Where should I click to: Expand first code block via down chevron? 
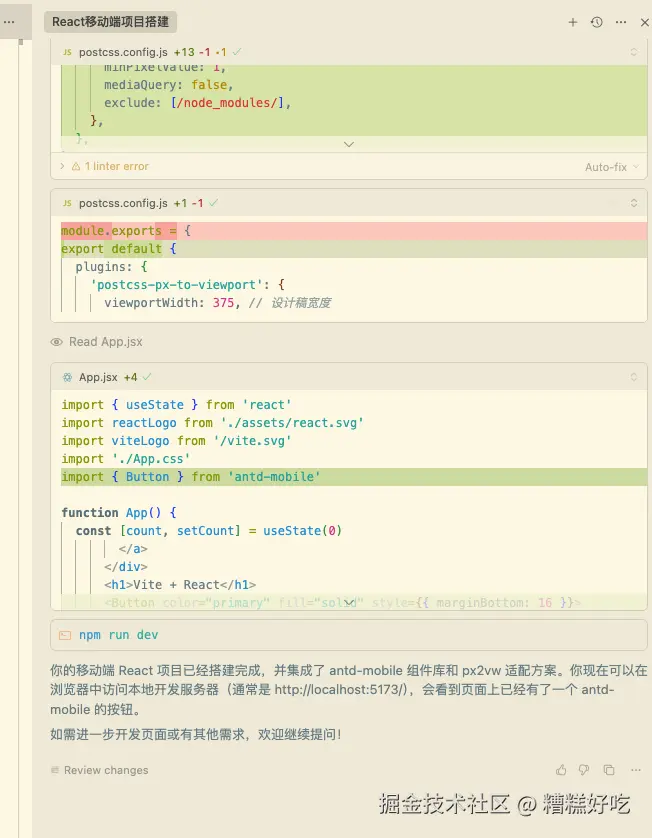(x=349, y=144)
